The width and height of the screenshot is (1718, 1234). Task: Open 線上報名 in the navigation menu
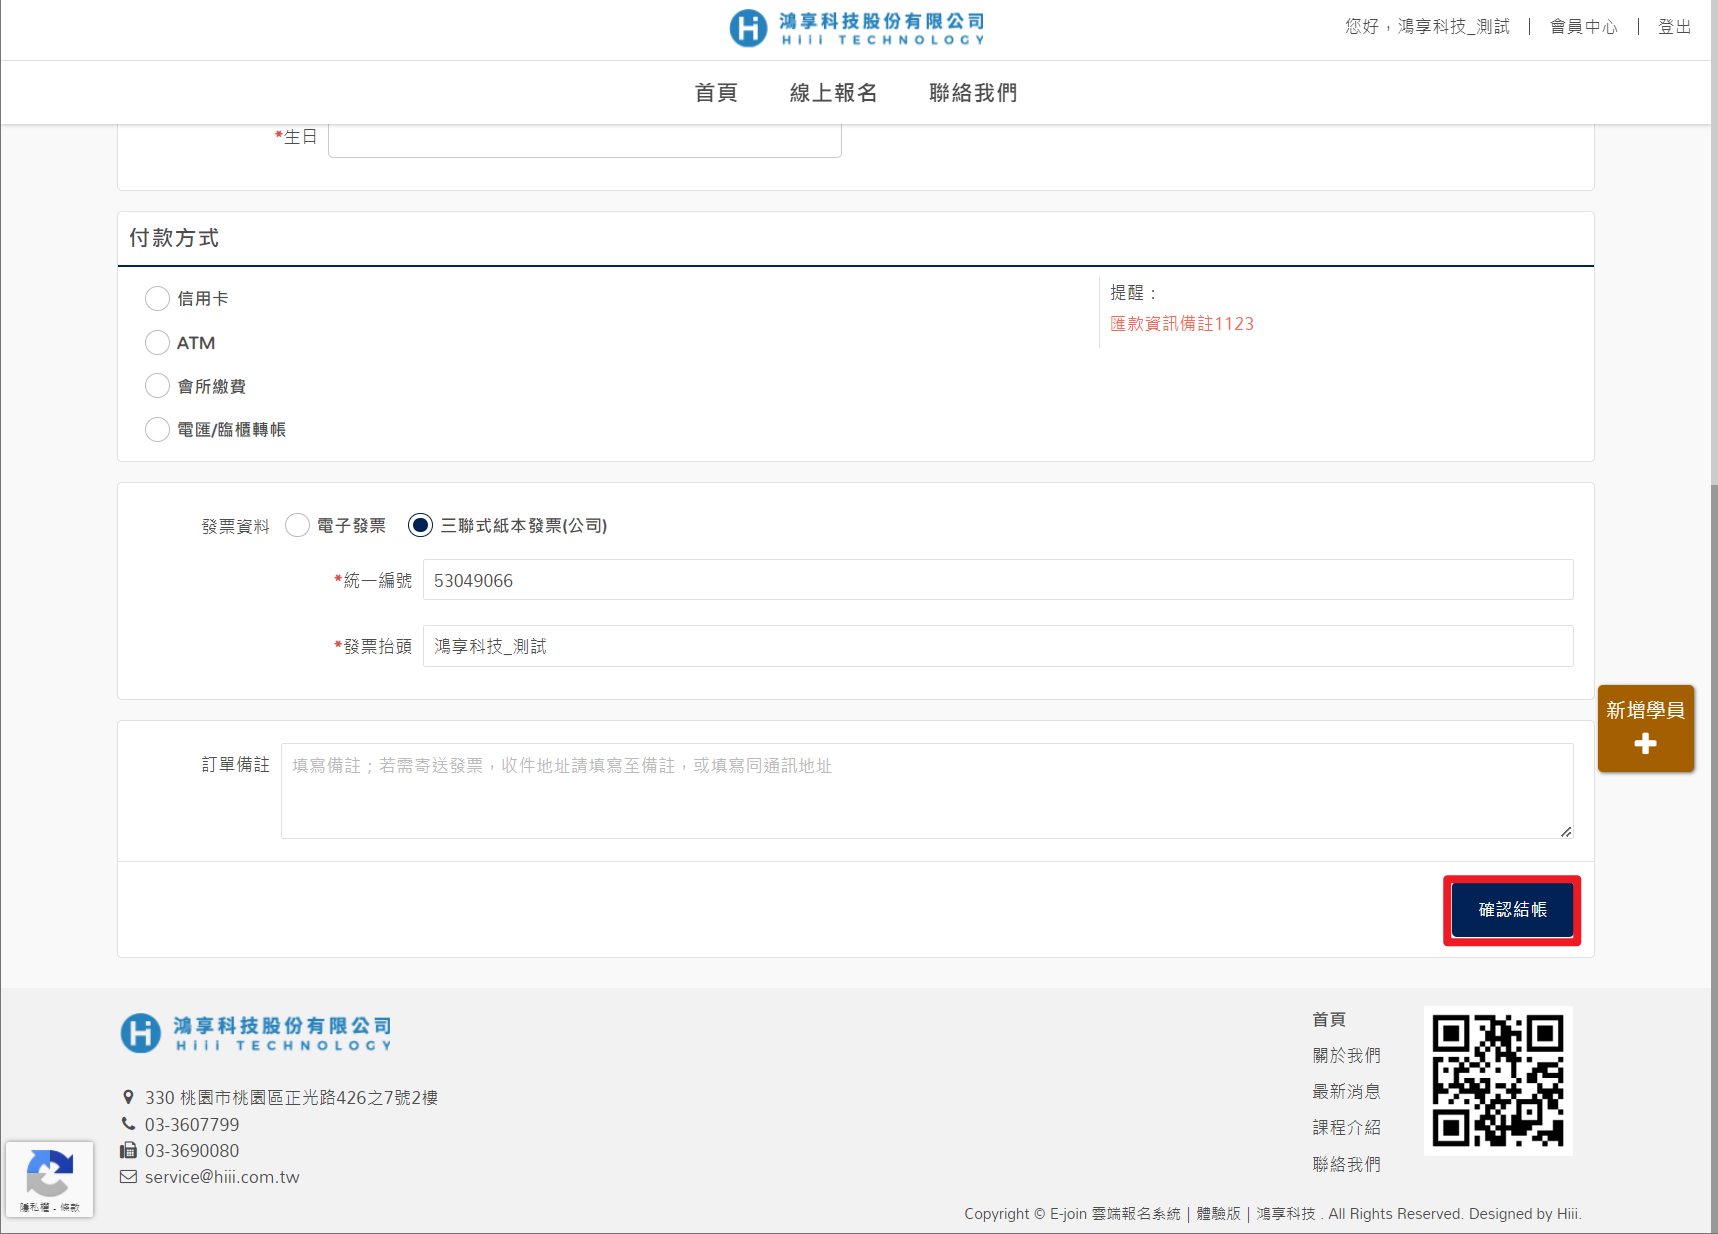coord(833,93)
